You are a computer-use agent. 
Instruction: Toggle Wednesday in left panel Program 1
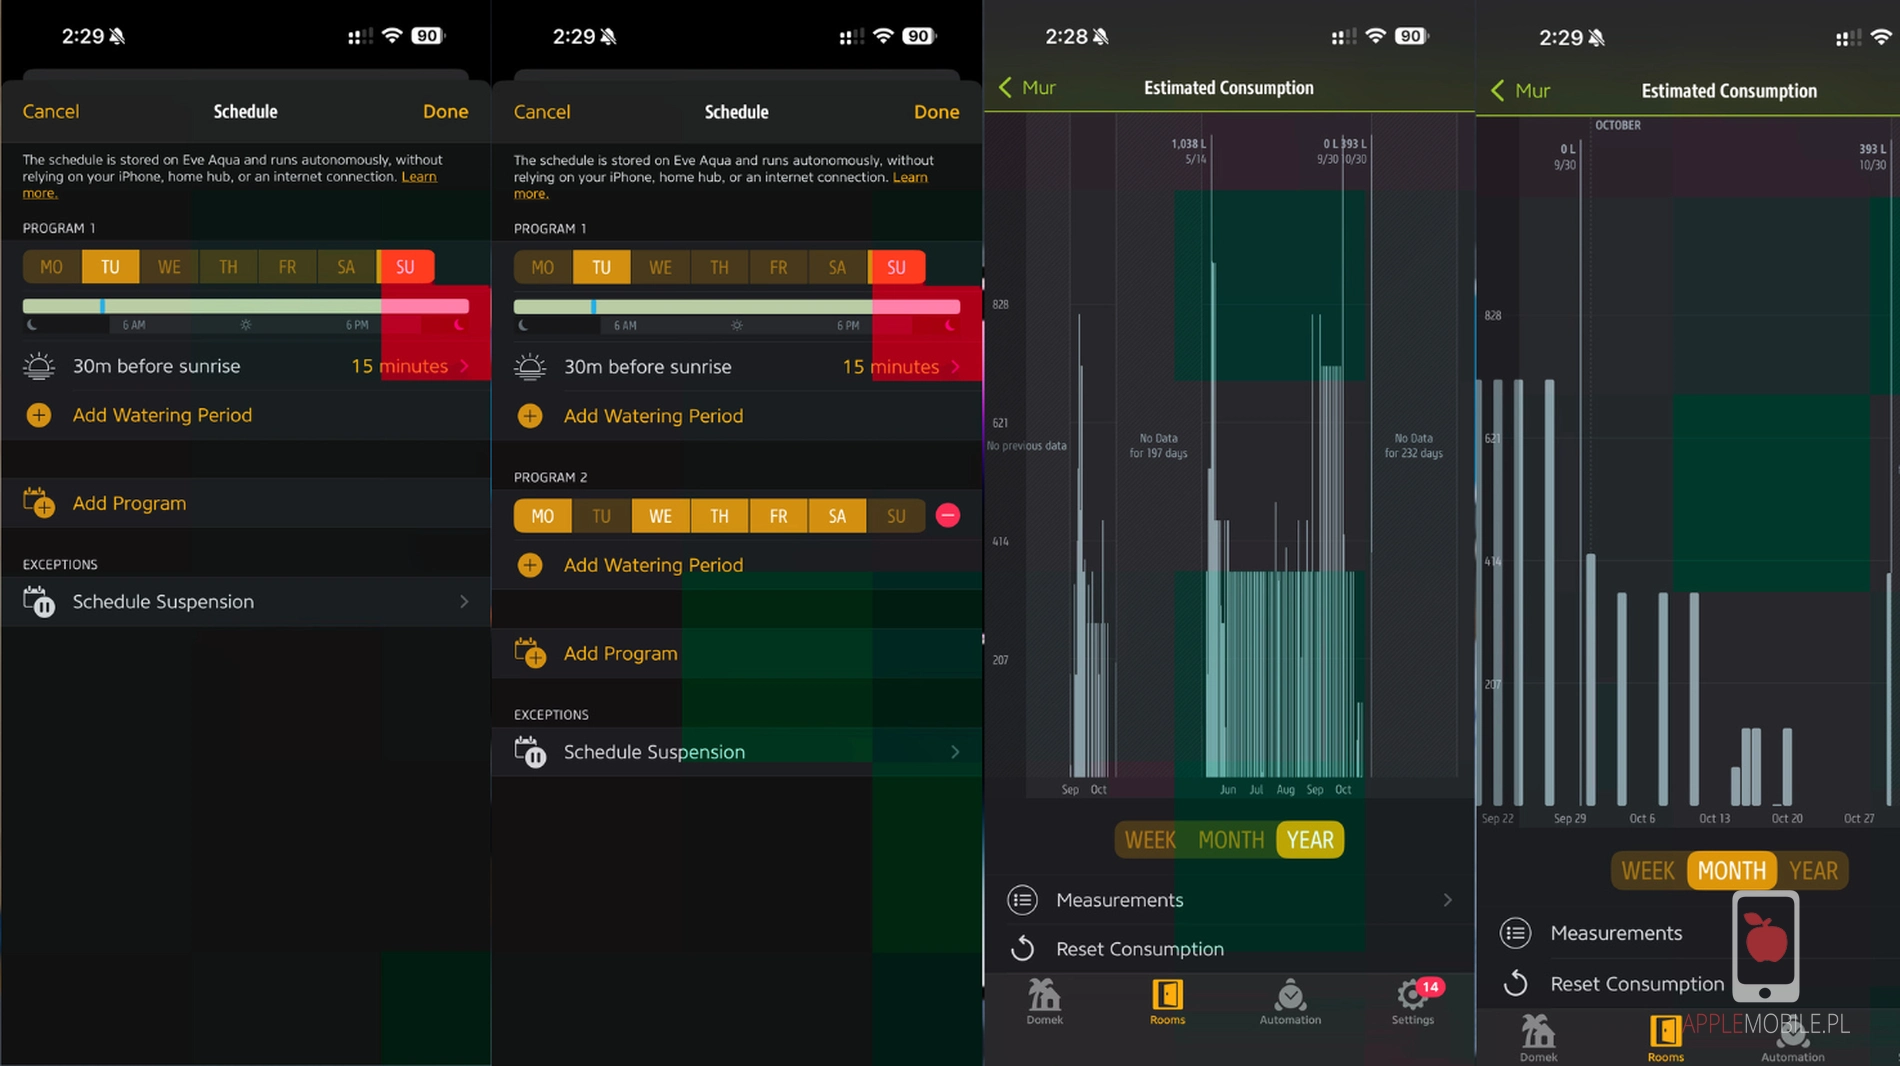pyautogui.click(x=169, y=267)
